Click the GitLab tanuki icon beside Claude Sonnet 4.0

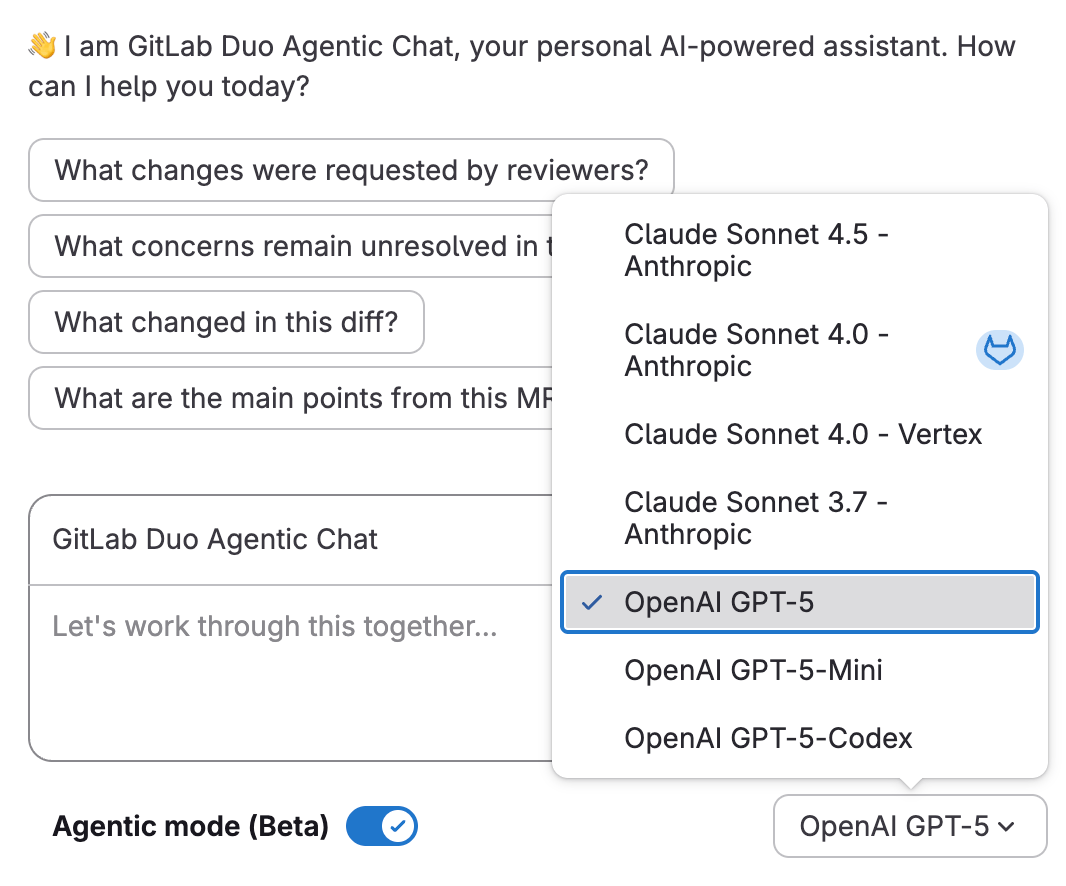tap(999, 350)
